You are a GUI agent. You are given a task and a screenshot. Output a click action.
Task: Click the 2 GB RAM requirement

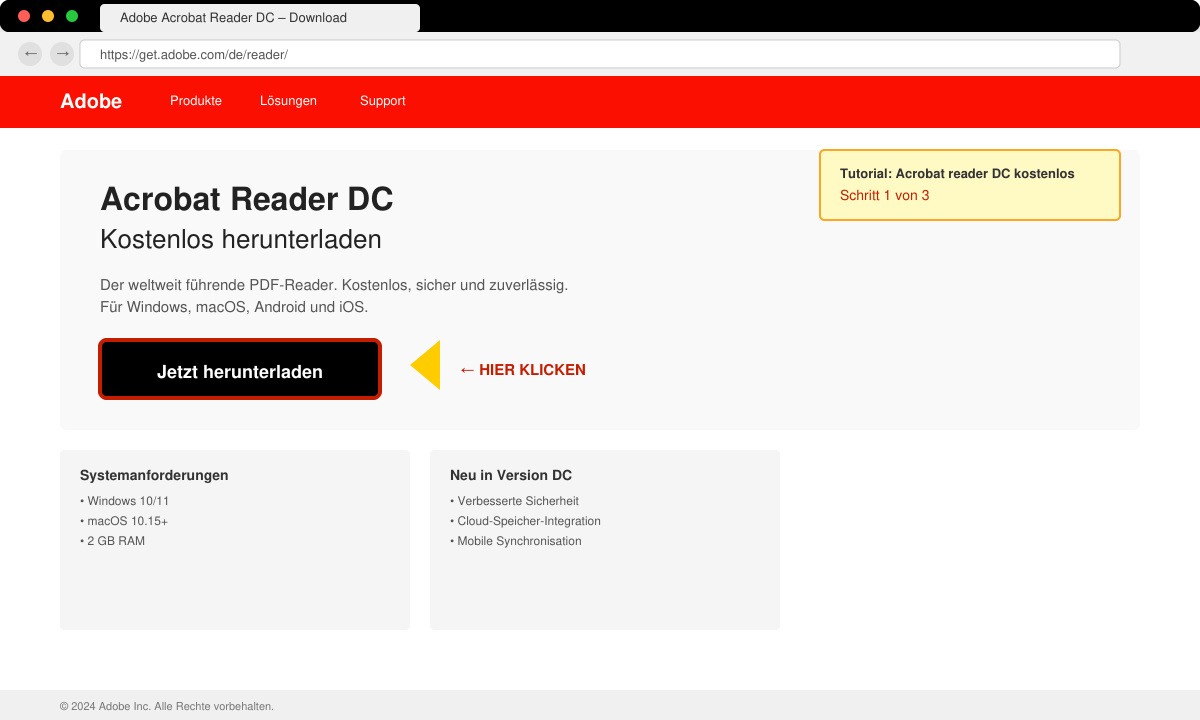coord(112,541)
